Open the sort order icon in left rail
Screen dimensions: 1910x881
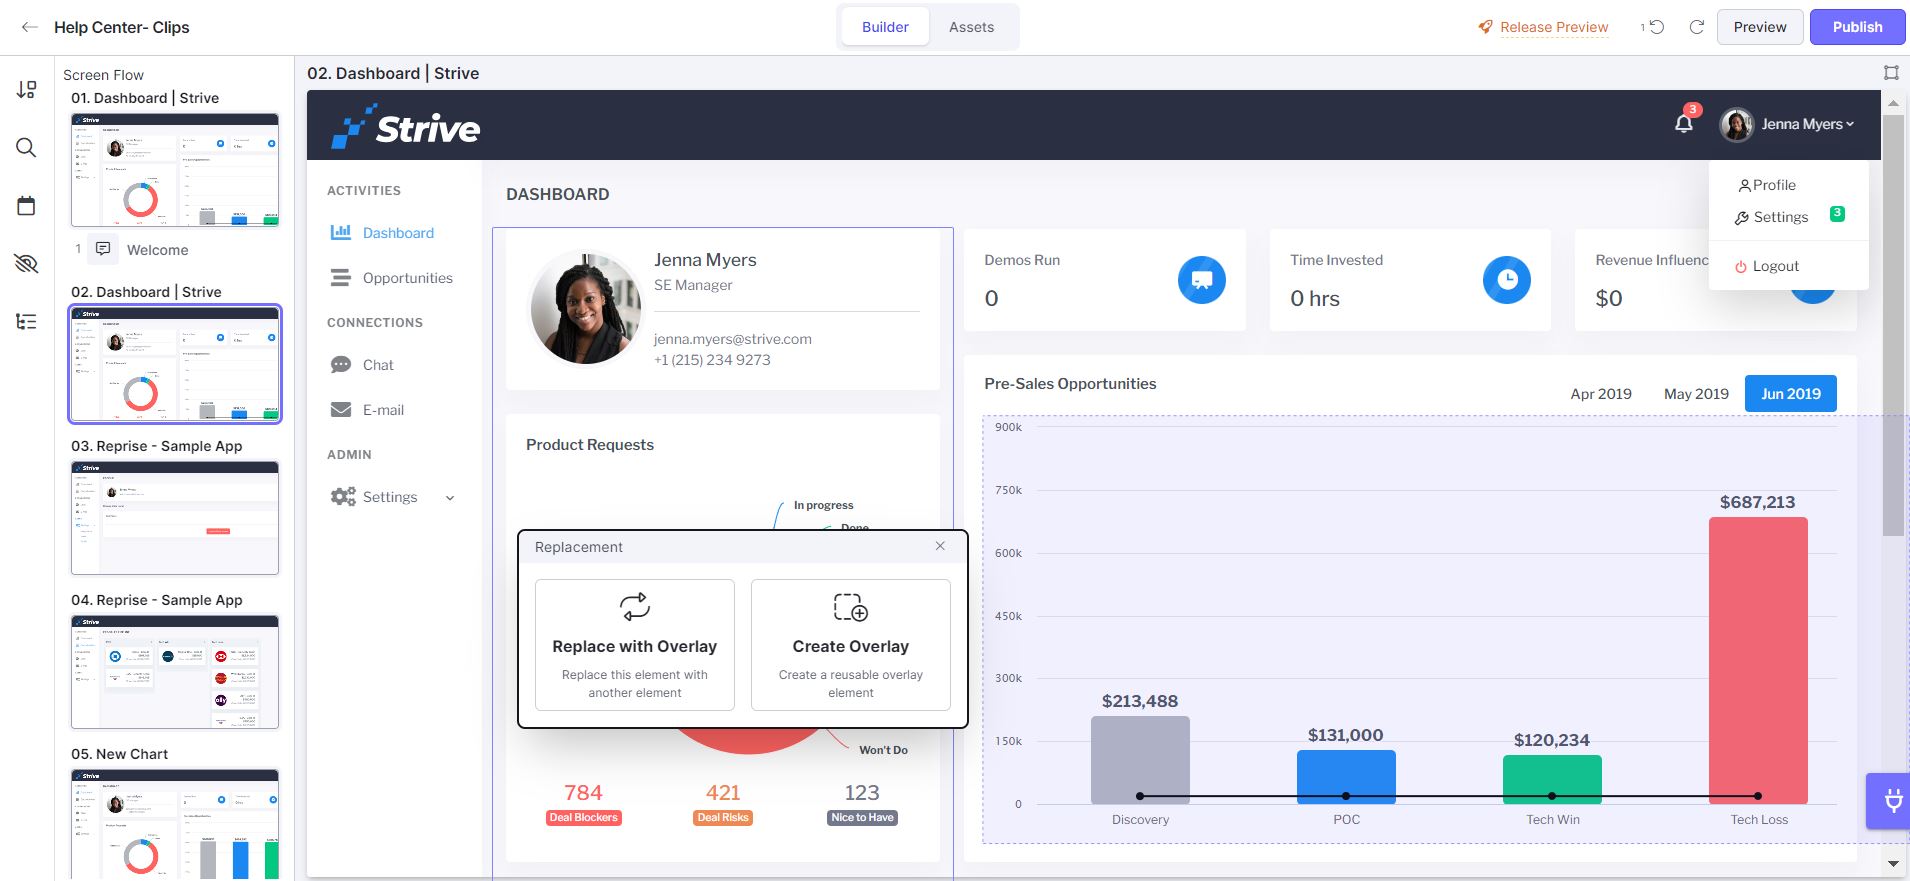(27, 90)
